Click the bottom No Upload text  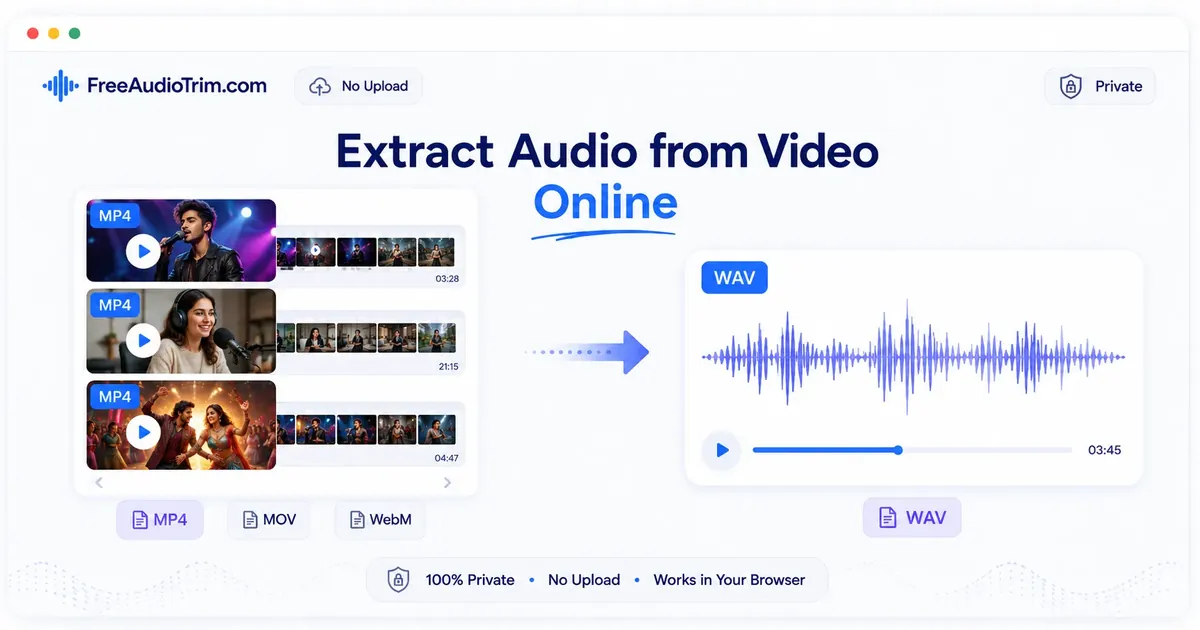(584, 580)
